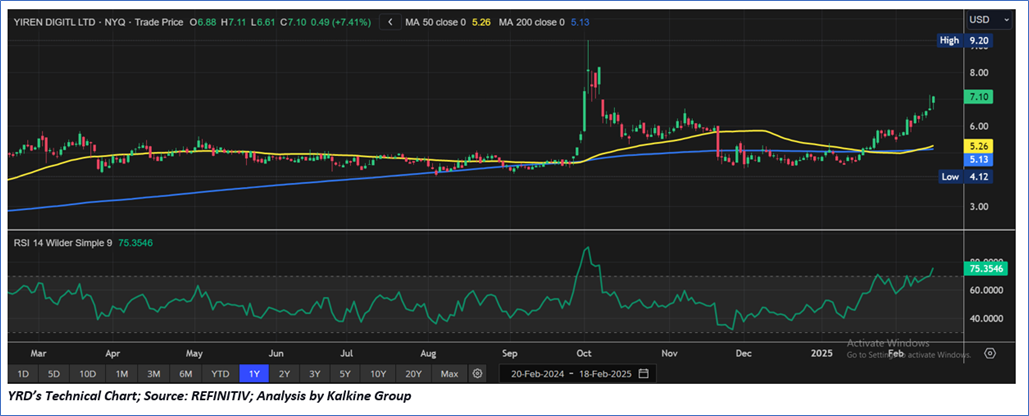1029x416 pixels.
Task: Select the 10Y time range
Action: point(380,373)
